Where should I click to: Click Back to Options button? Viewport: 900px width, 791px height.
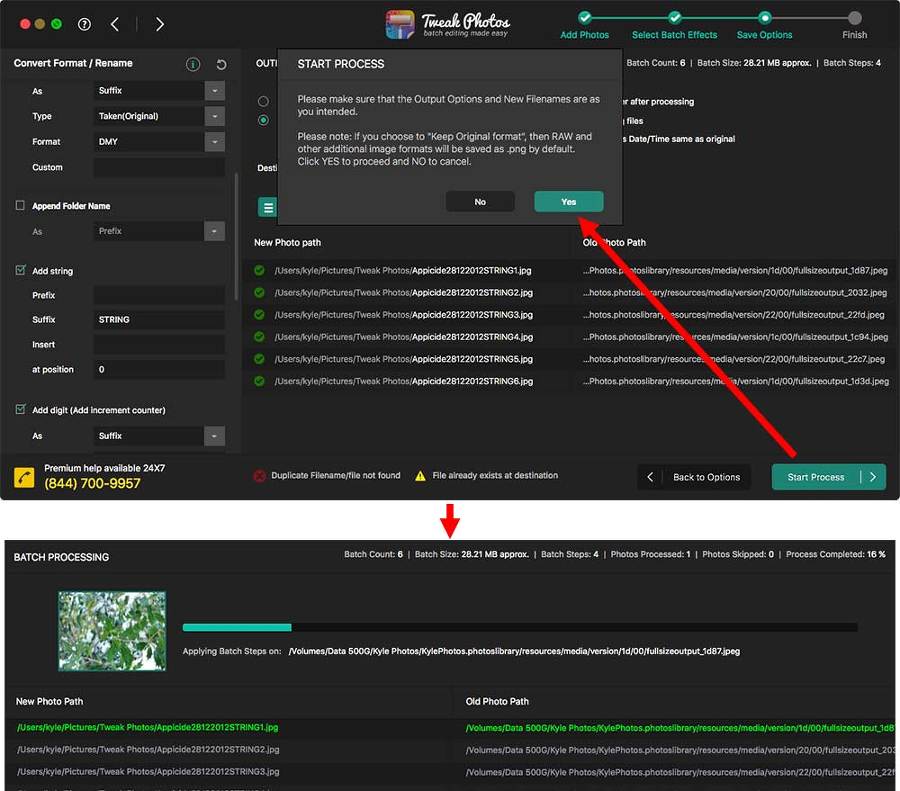[x=694, y=477]
